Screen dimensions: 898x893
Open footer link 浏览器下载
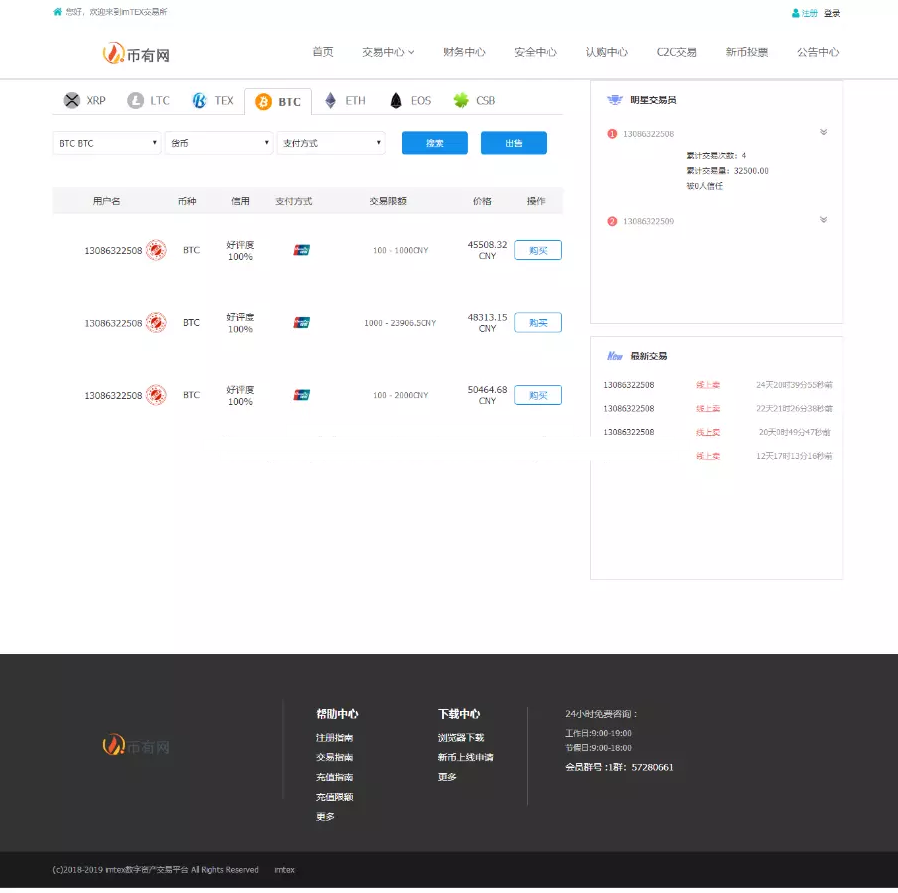(x=461, y=738)
